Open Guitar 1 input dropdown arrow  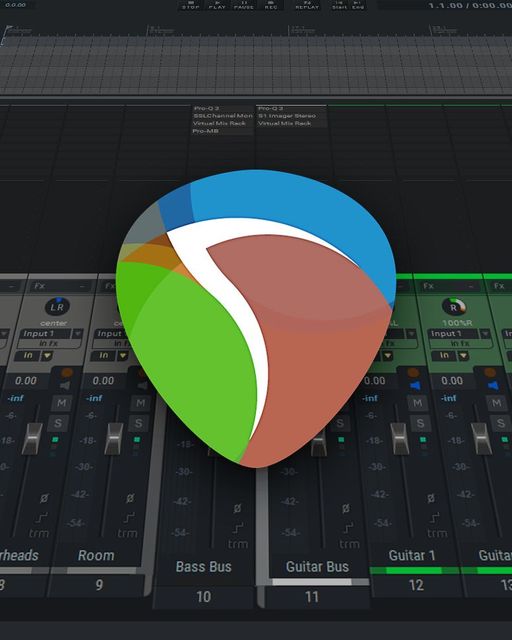[411, 334]
